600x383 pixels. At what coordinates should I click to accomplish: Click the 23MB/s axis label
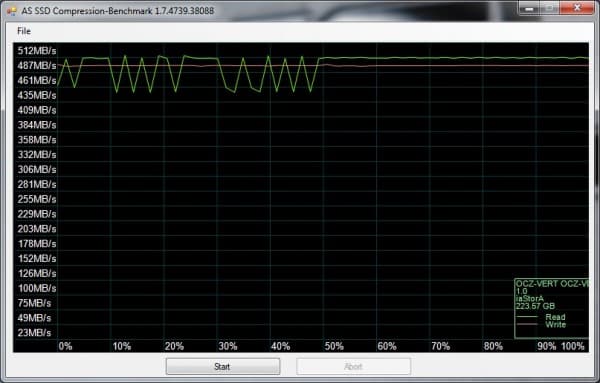[34, 333]
